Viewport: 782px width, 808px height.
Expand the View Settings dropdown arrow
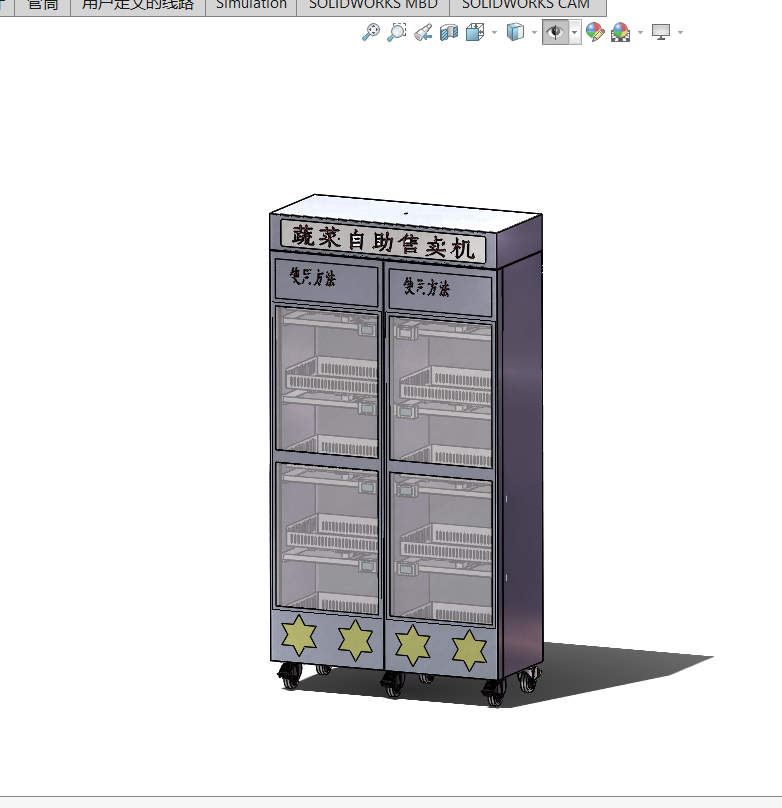pos(681,32)
